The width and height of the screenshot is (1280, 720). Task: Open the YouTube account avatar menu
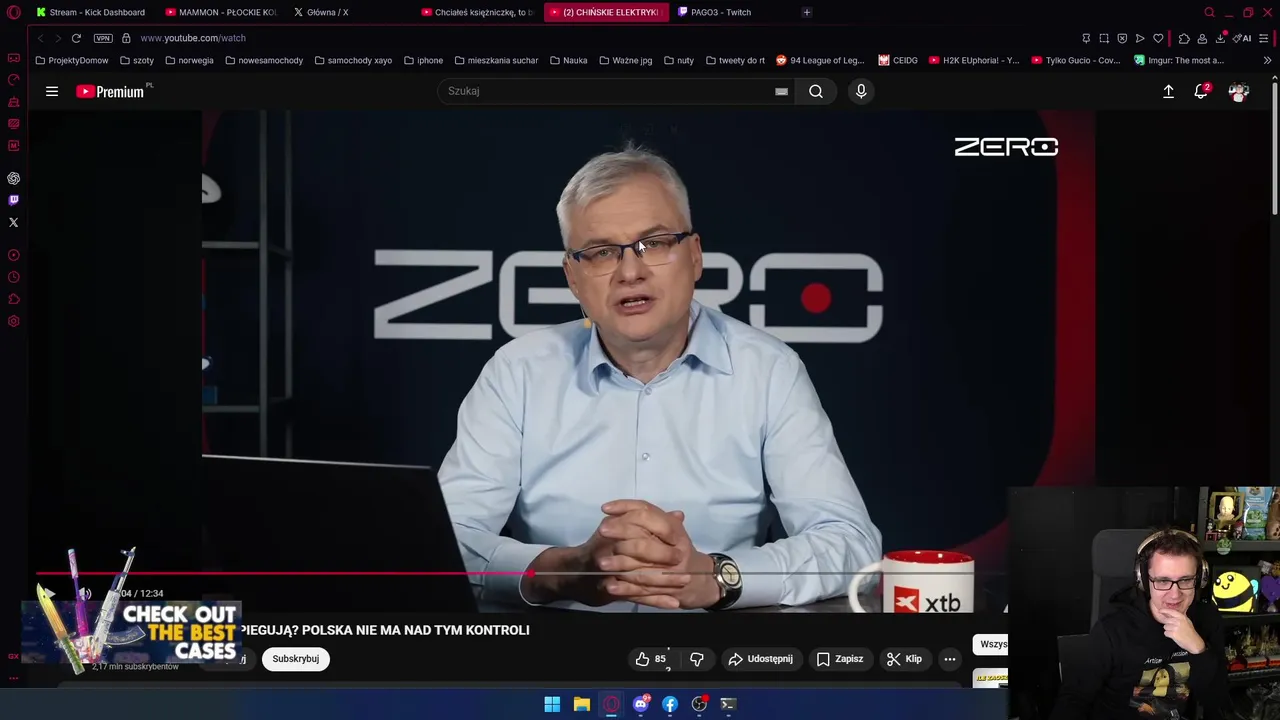point(1238,91)
